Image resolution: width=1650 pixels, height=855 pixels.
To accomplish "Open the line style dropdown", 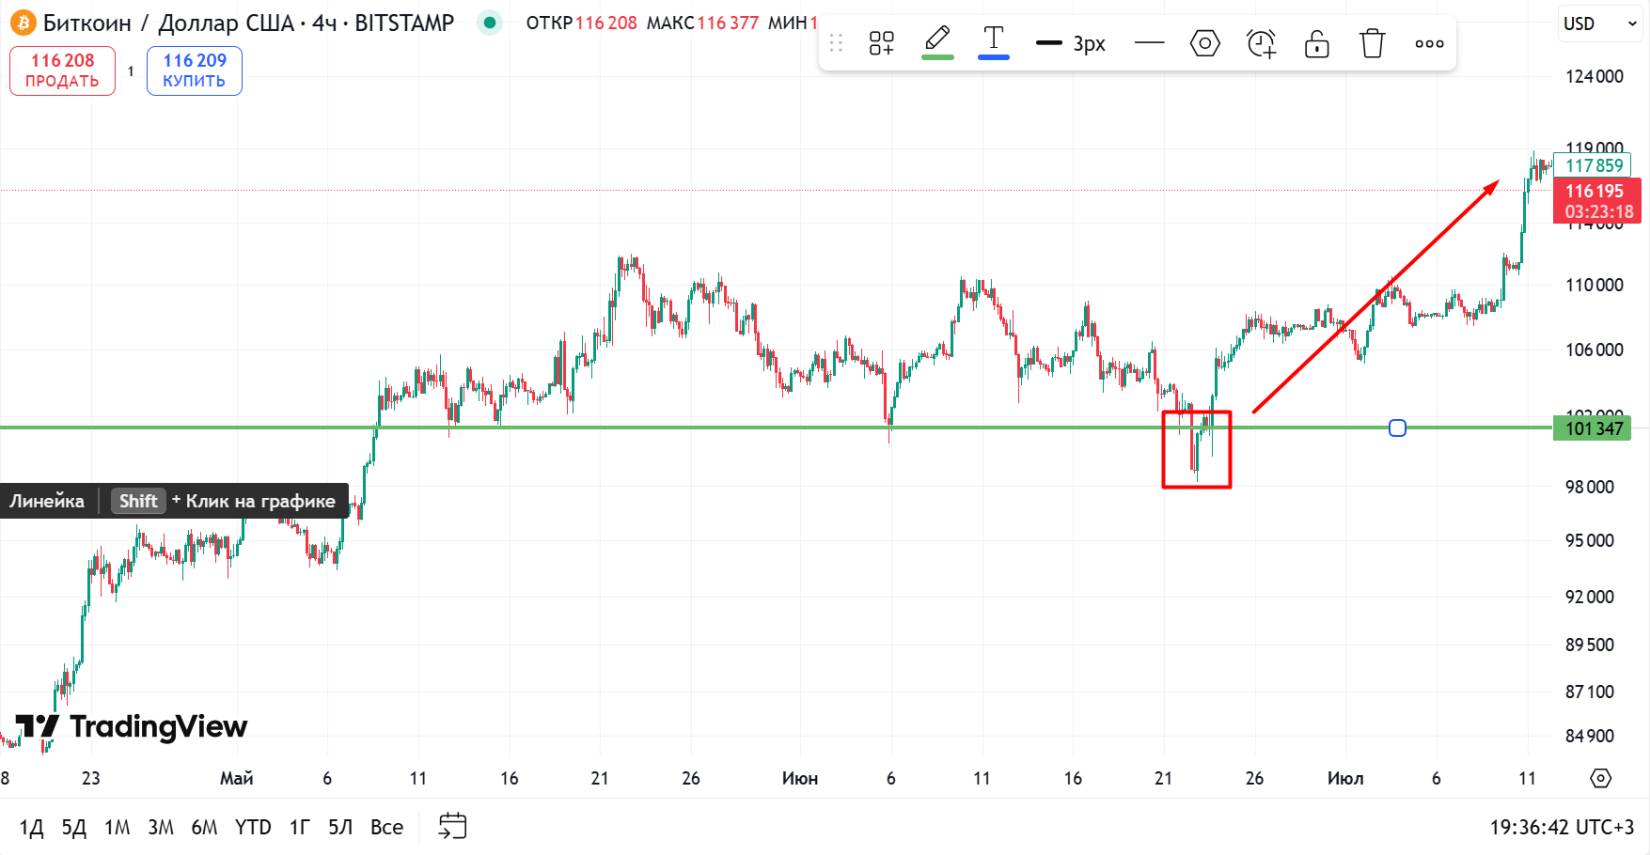I will point(1150,43).
